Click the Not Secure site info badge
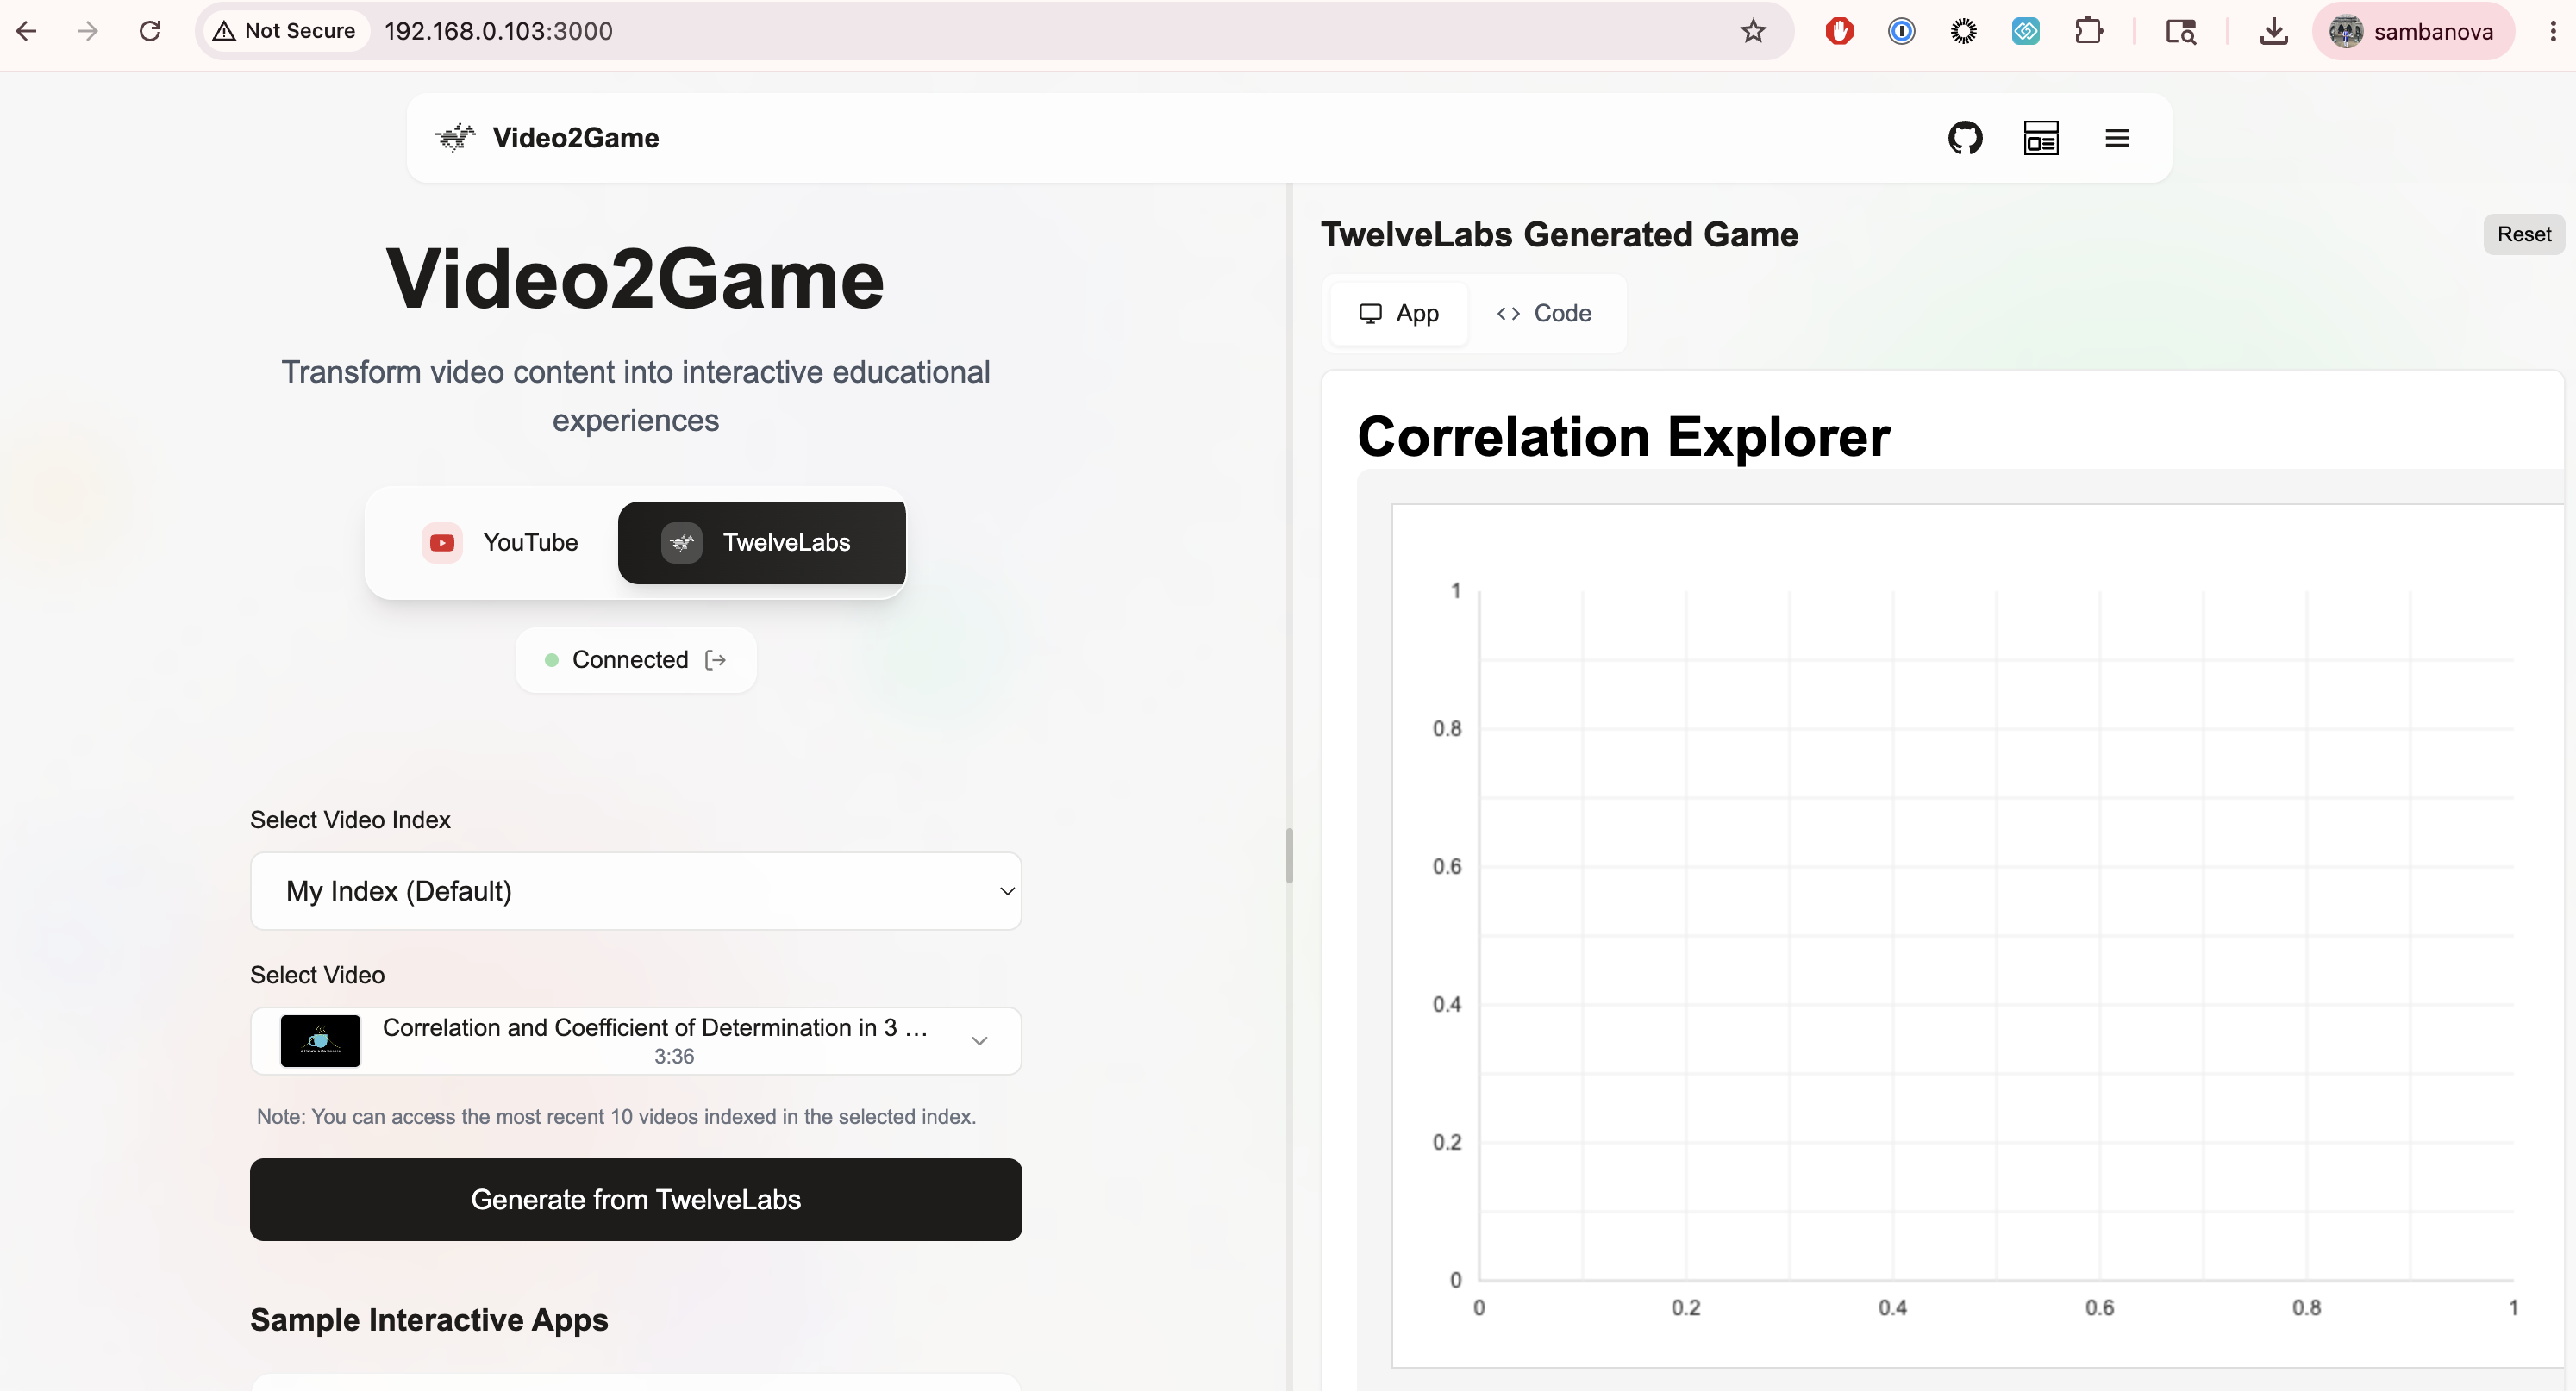Image resolution: width=2576 pixels, height=1391 pixels. coord(285,31)
